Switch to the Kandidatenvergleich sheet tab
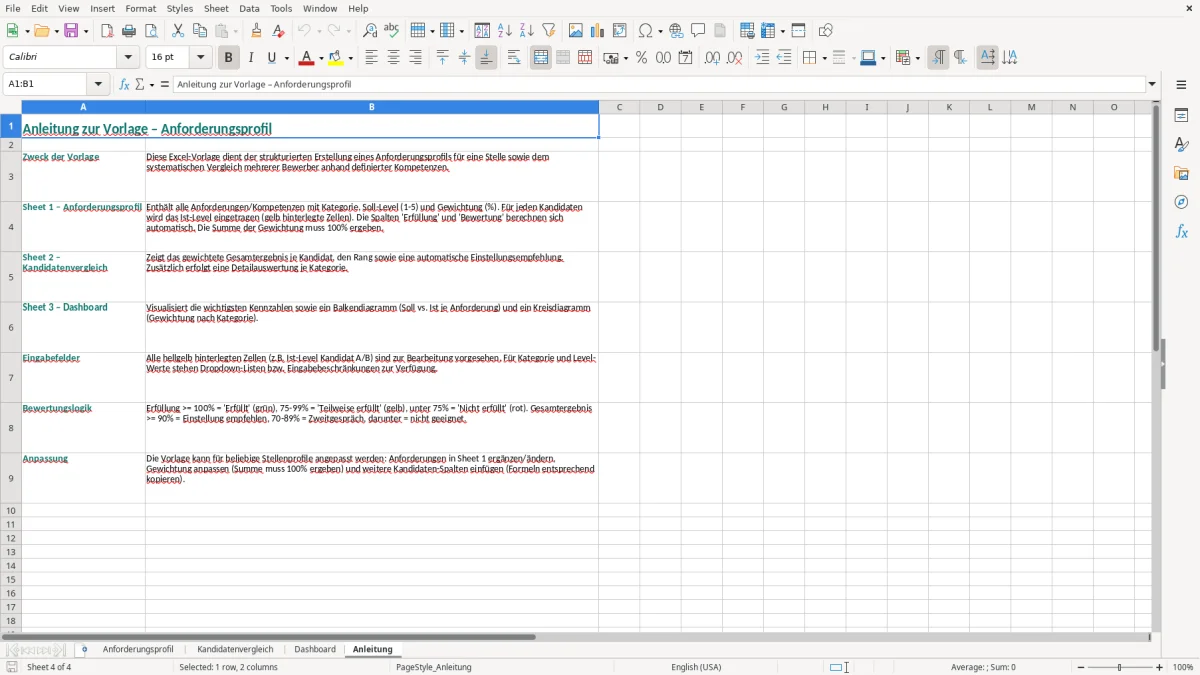The image size is (1200, 675). coord(235,649)
